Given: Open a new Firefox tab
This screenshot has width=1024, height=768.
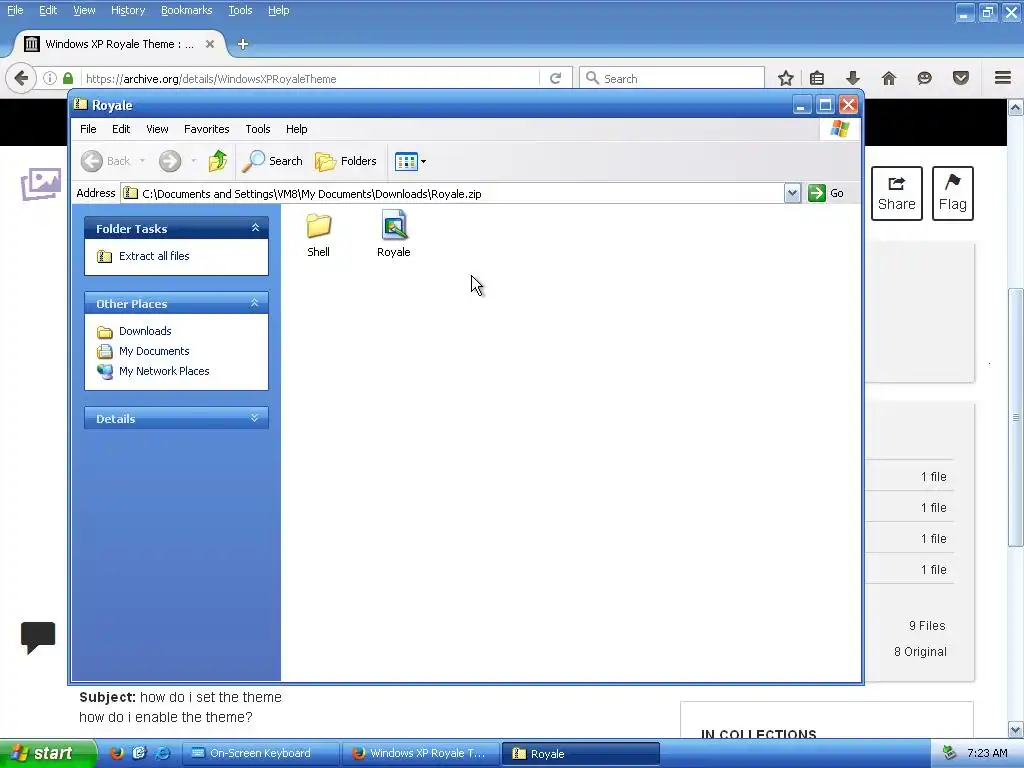Looking at the screenshot, I should tap(243, 44).
